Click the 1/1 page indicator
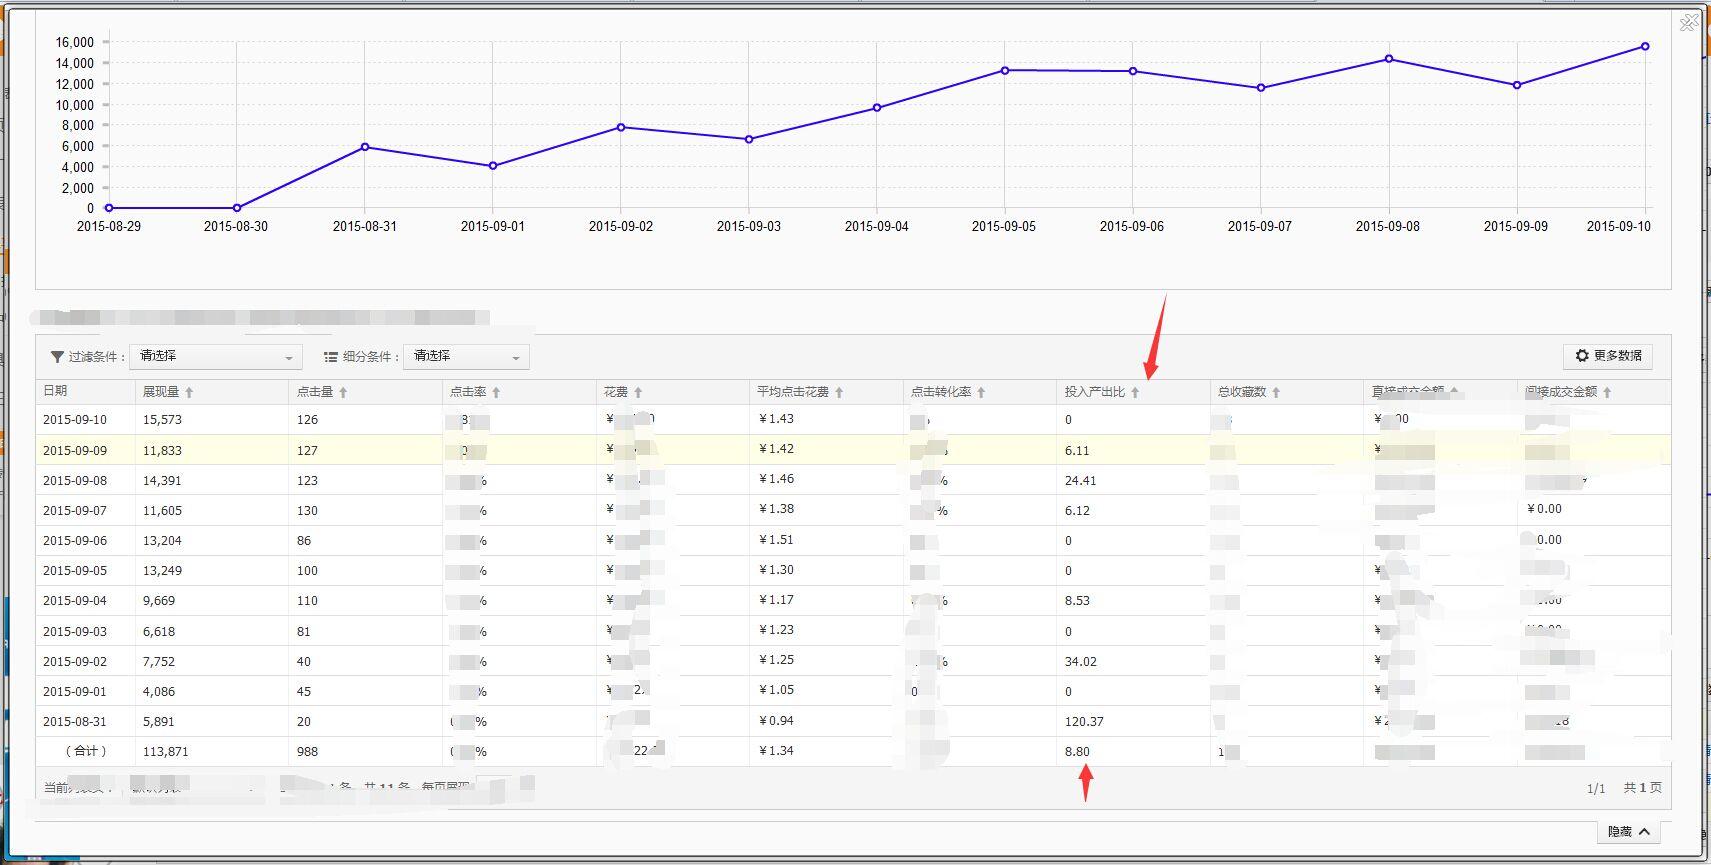This screenshot has width=1711, height=865. [1596, 789]
